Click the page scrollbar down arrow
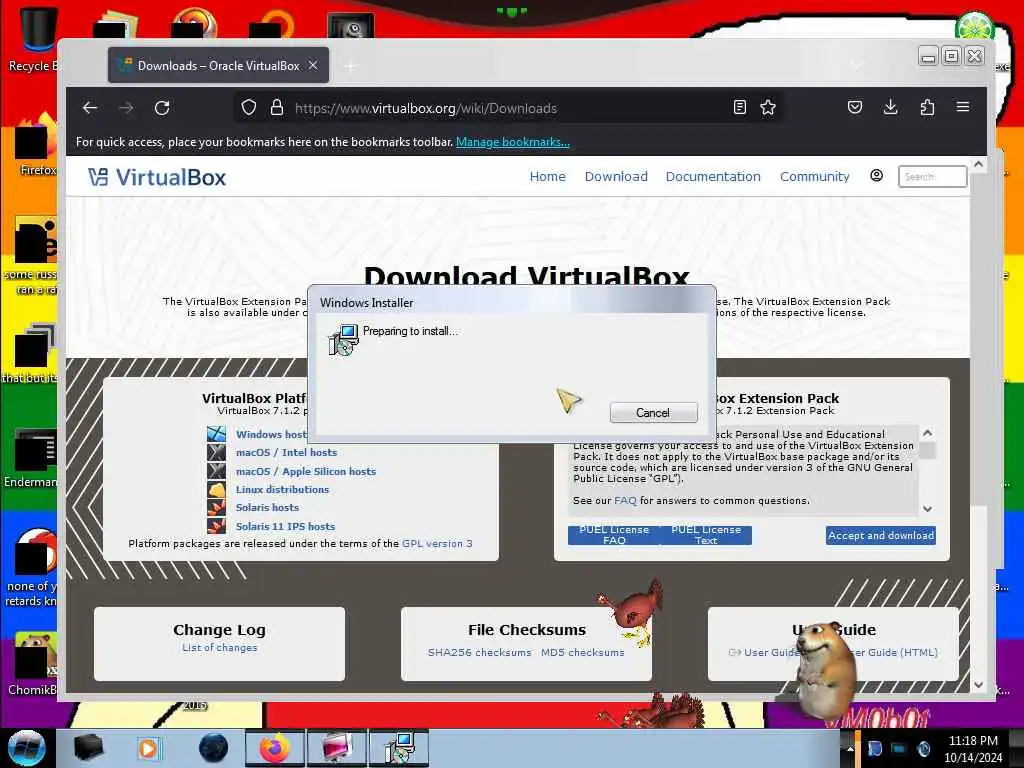Viewport: 1024px width, 768px height. click(x=978, y=685)
